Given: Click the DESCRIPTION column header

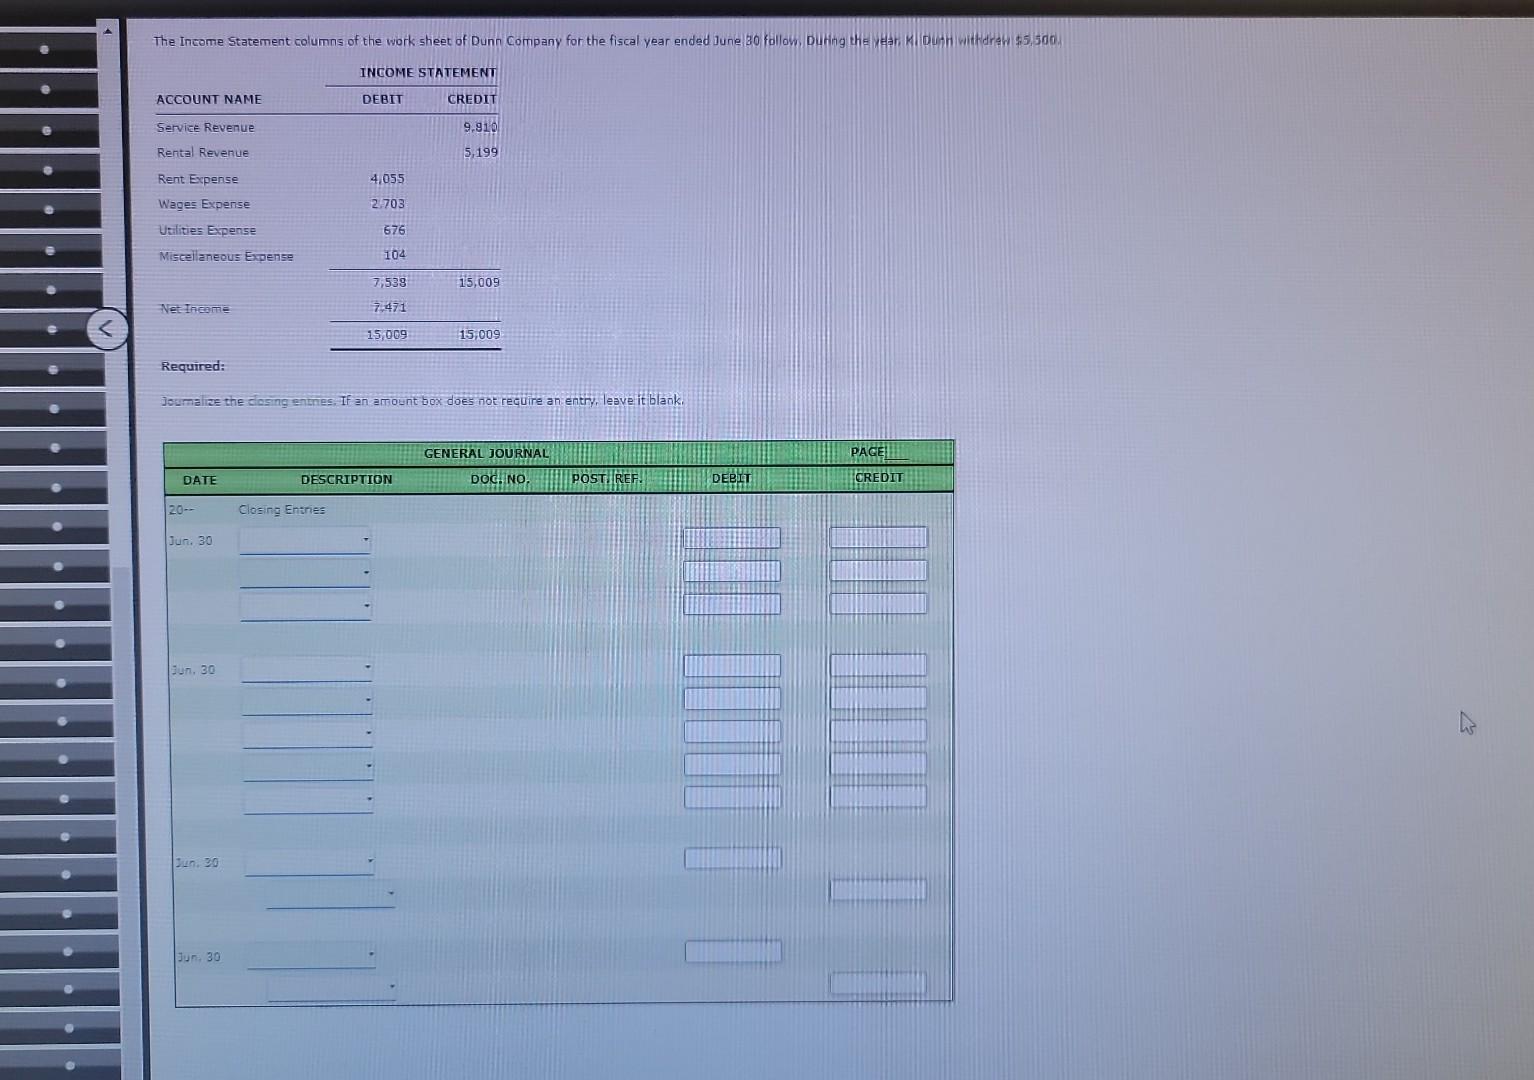Looking at the screenshot, I should 345,479.
